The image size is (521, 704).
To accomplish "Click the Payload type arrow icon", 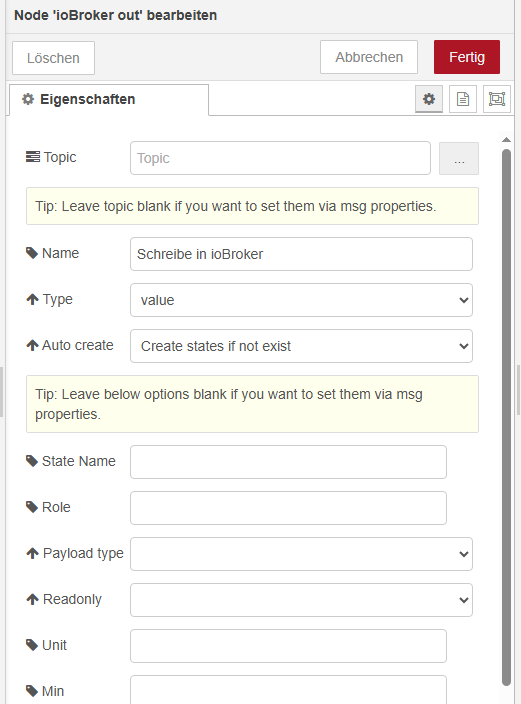I will coord(32,553).
